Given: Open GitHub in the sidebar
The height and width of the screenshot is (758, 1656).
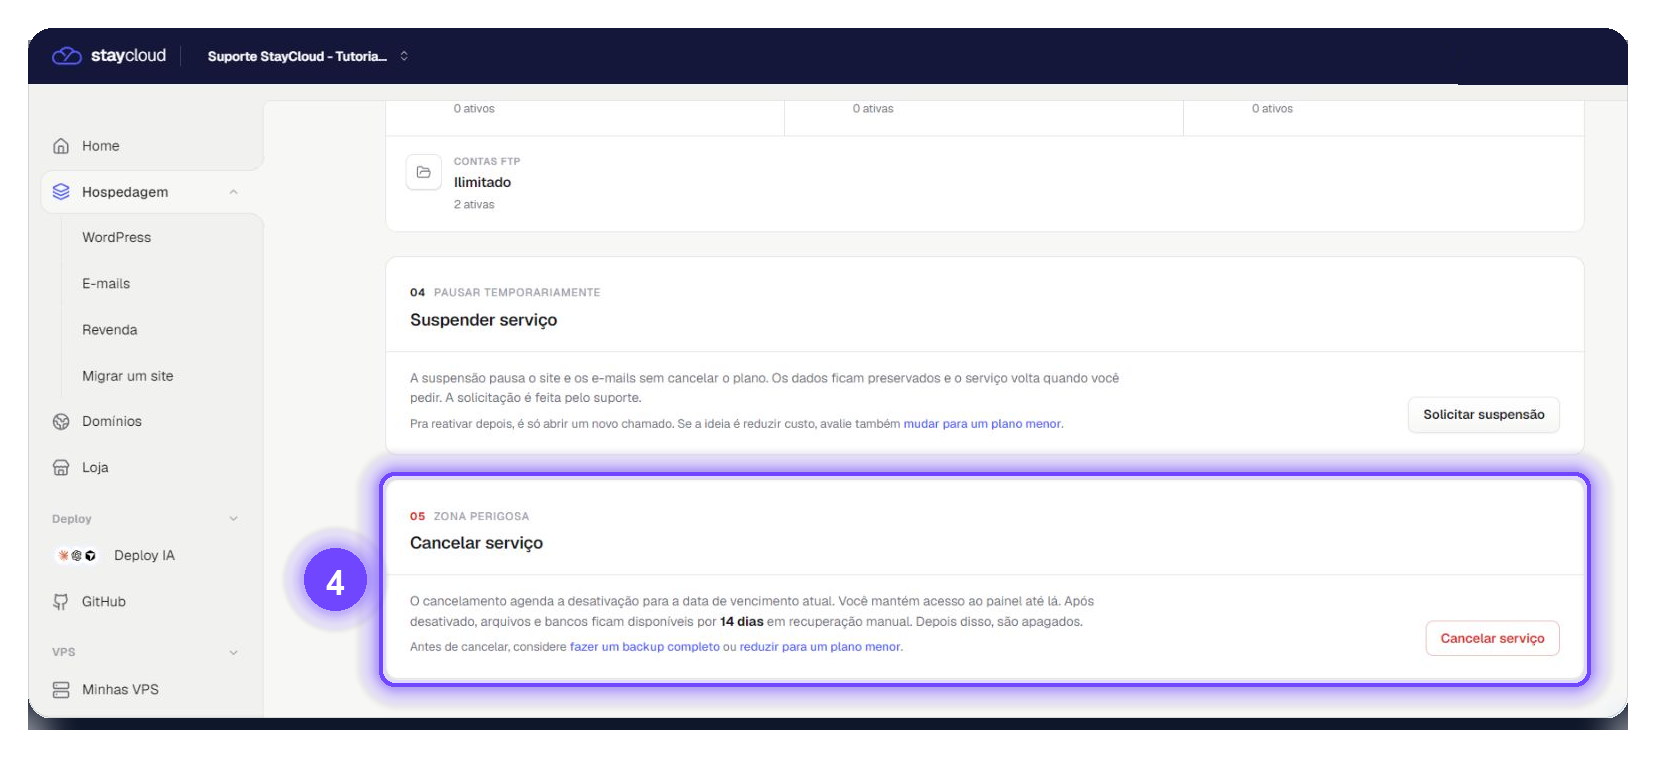Looking at the screenshot, I should (x=104, y=602).
